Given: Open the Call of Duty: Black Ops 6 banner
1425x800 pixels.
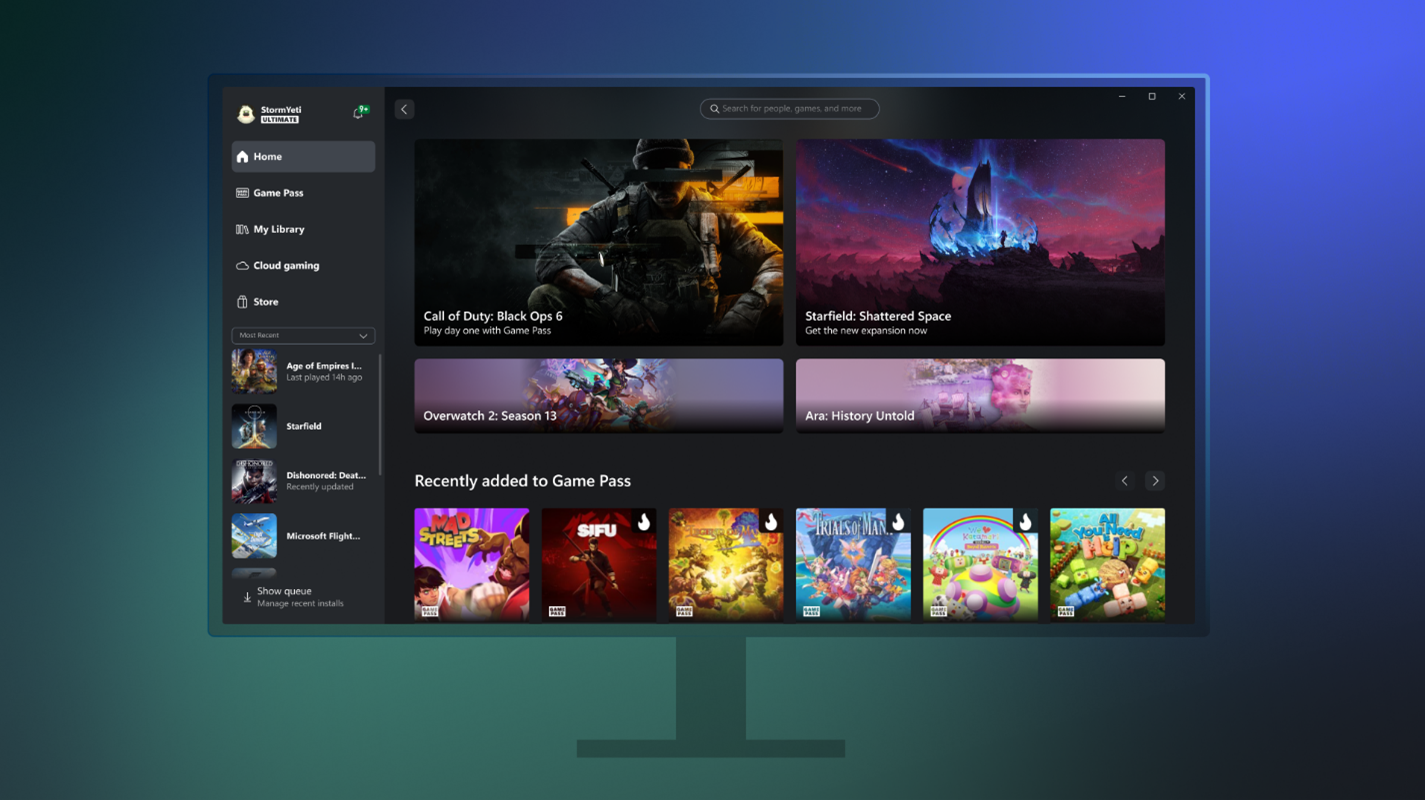Looking at the screenshot, I should (x=598, y=242).
